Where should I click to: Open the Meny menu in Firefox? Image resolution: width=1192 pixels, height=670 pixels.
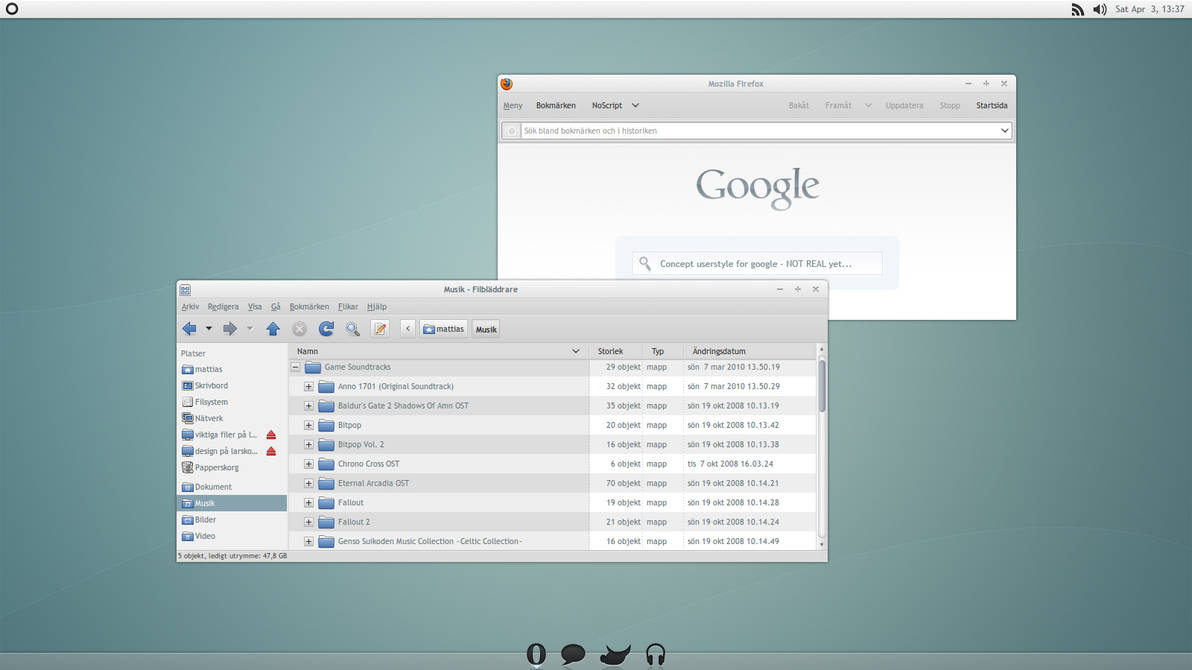coord(512,106)
